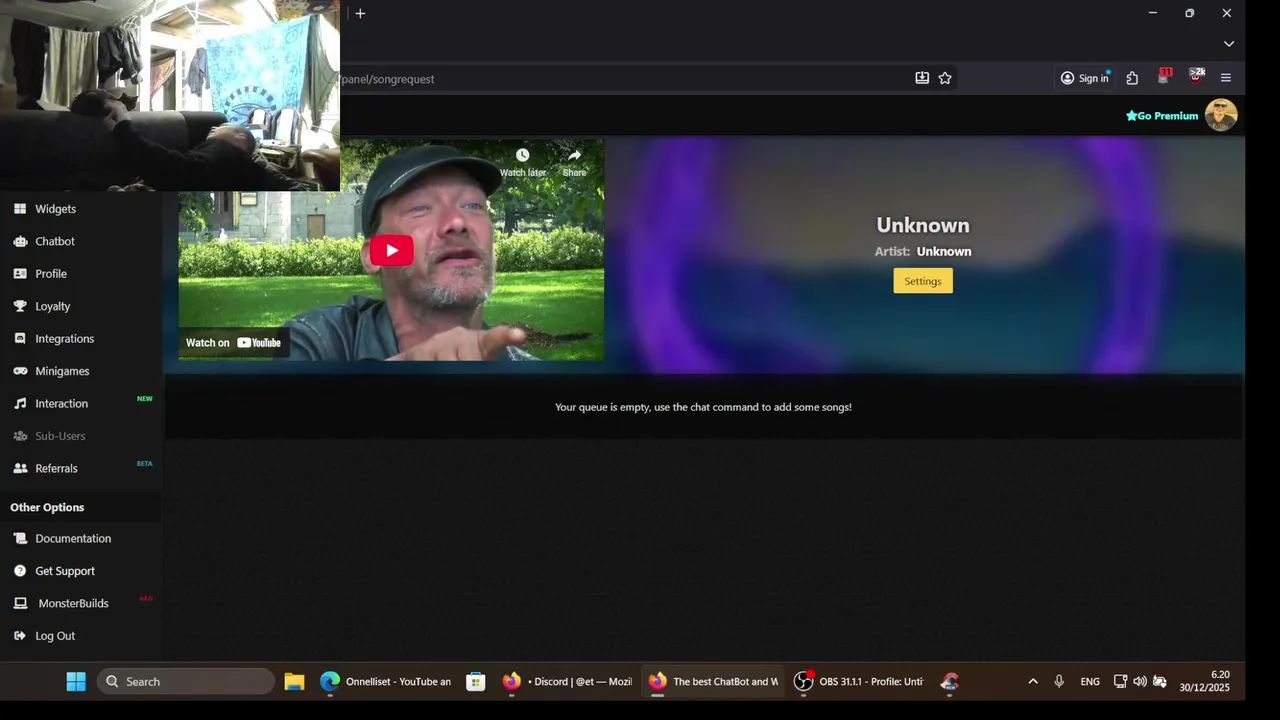1280x720 pixels.
Task: Click the Windows taskbar Search box
Action: click(186, 682)
